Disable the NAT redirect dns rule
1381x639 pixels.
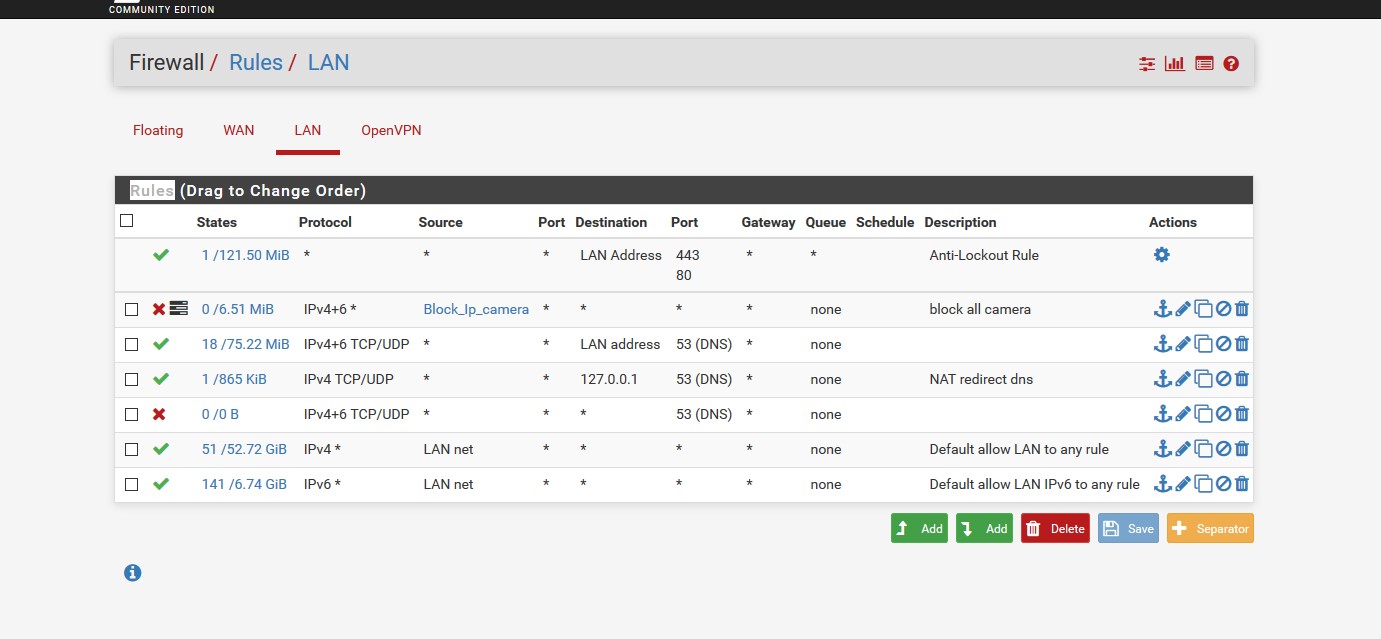[1222, 379]
